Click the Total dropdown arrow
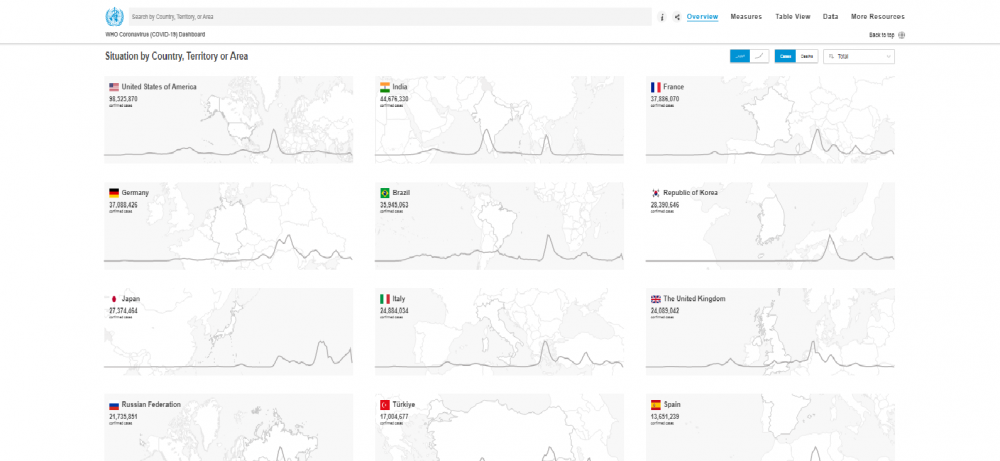 click(x=888, y=57)
